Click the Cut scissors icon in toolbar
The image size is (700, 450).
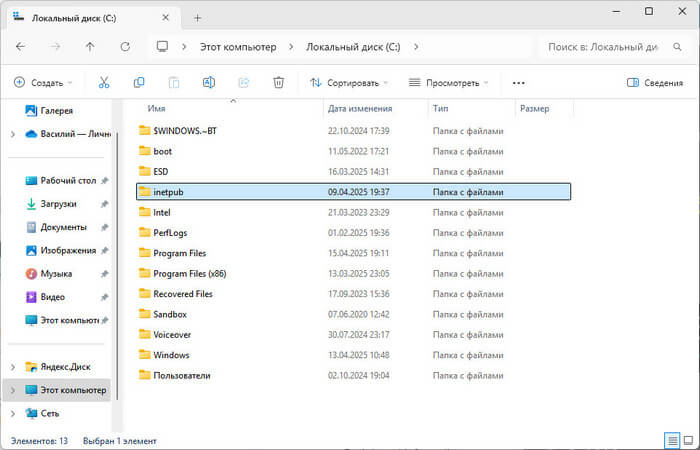pos(103,83)
